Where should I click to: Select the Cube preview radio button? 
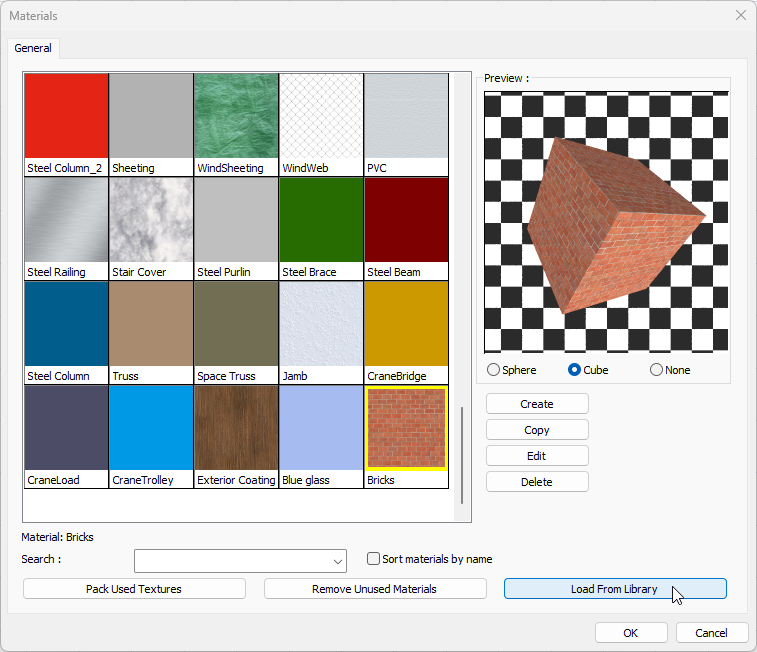[575, 370]
